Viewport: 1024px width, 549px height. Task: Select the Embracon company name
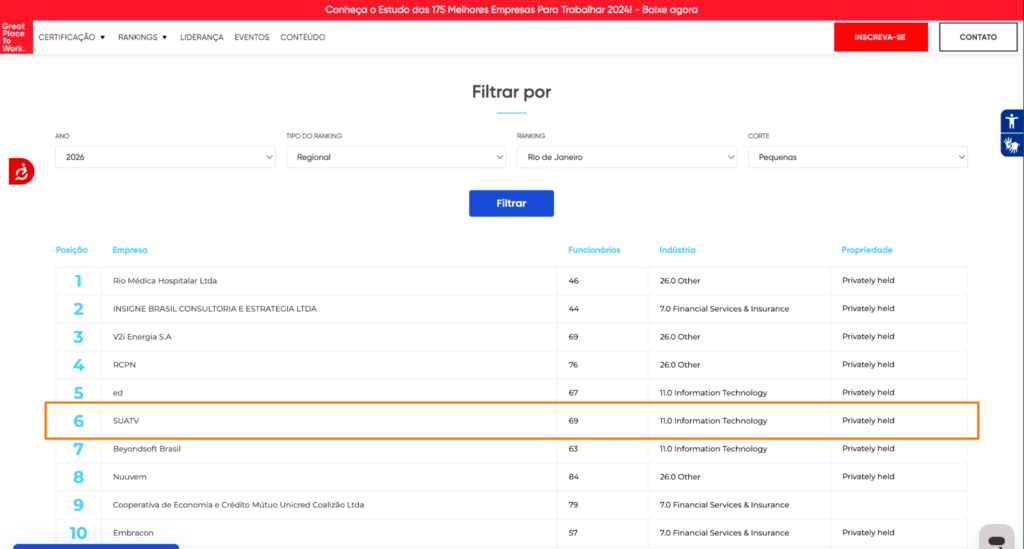pos(133,533)
